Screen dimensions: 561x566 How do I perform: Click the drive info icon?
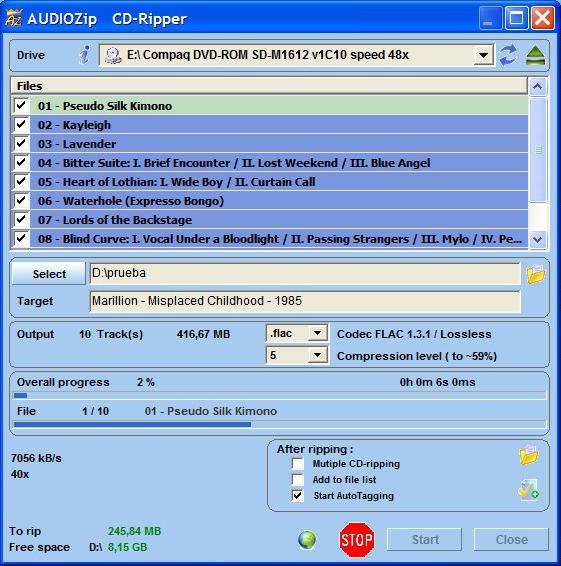pos(84,55)
